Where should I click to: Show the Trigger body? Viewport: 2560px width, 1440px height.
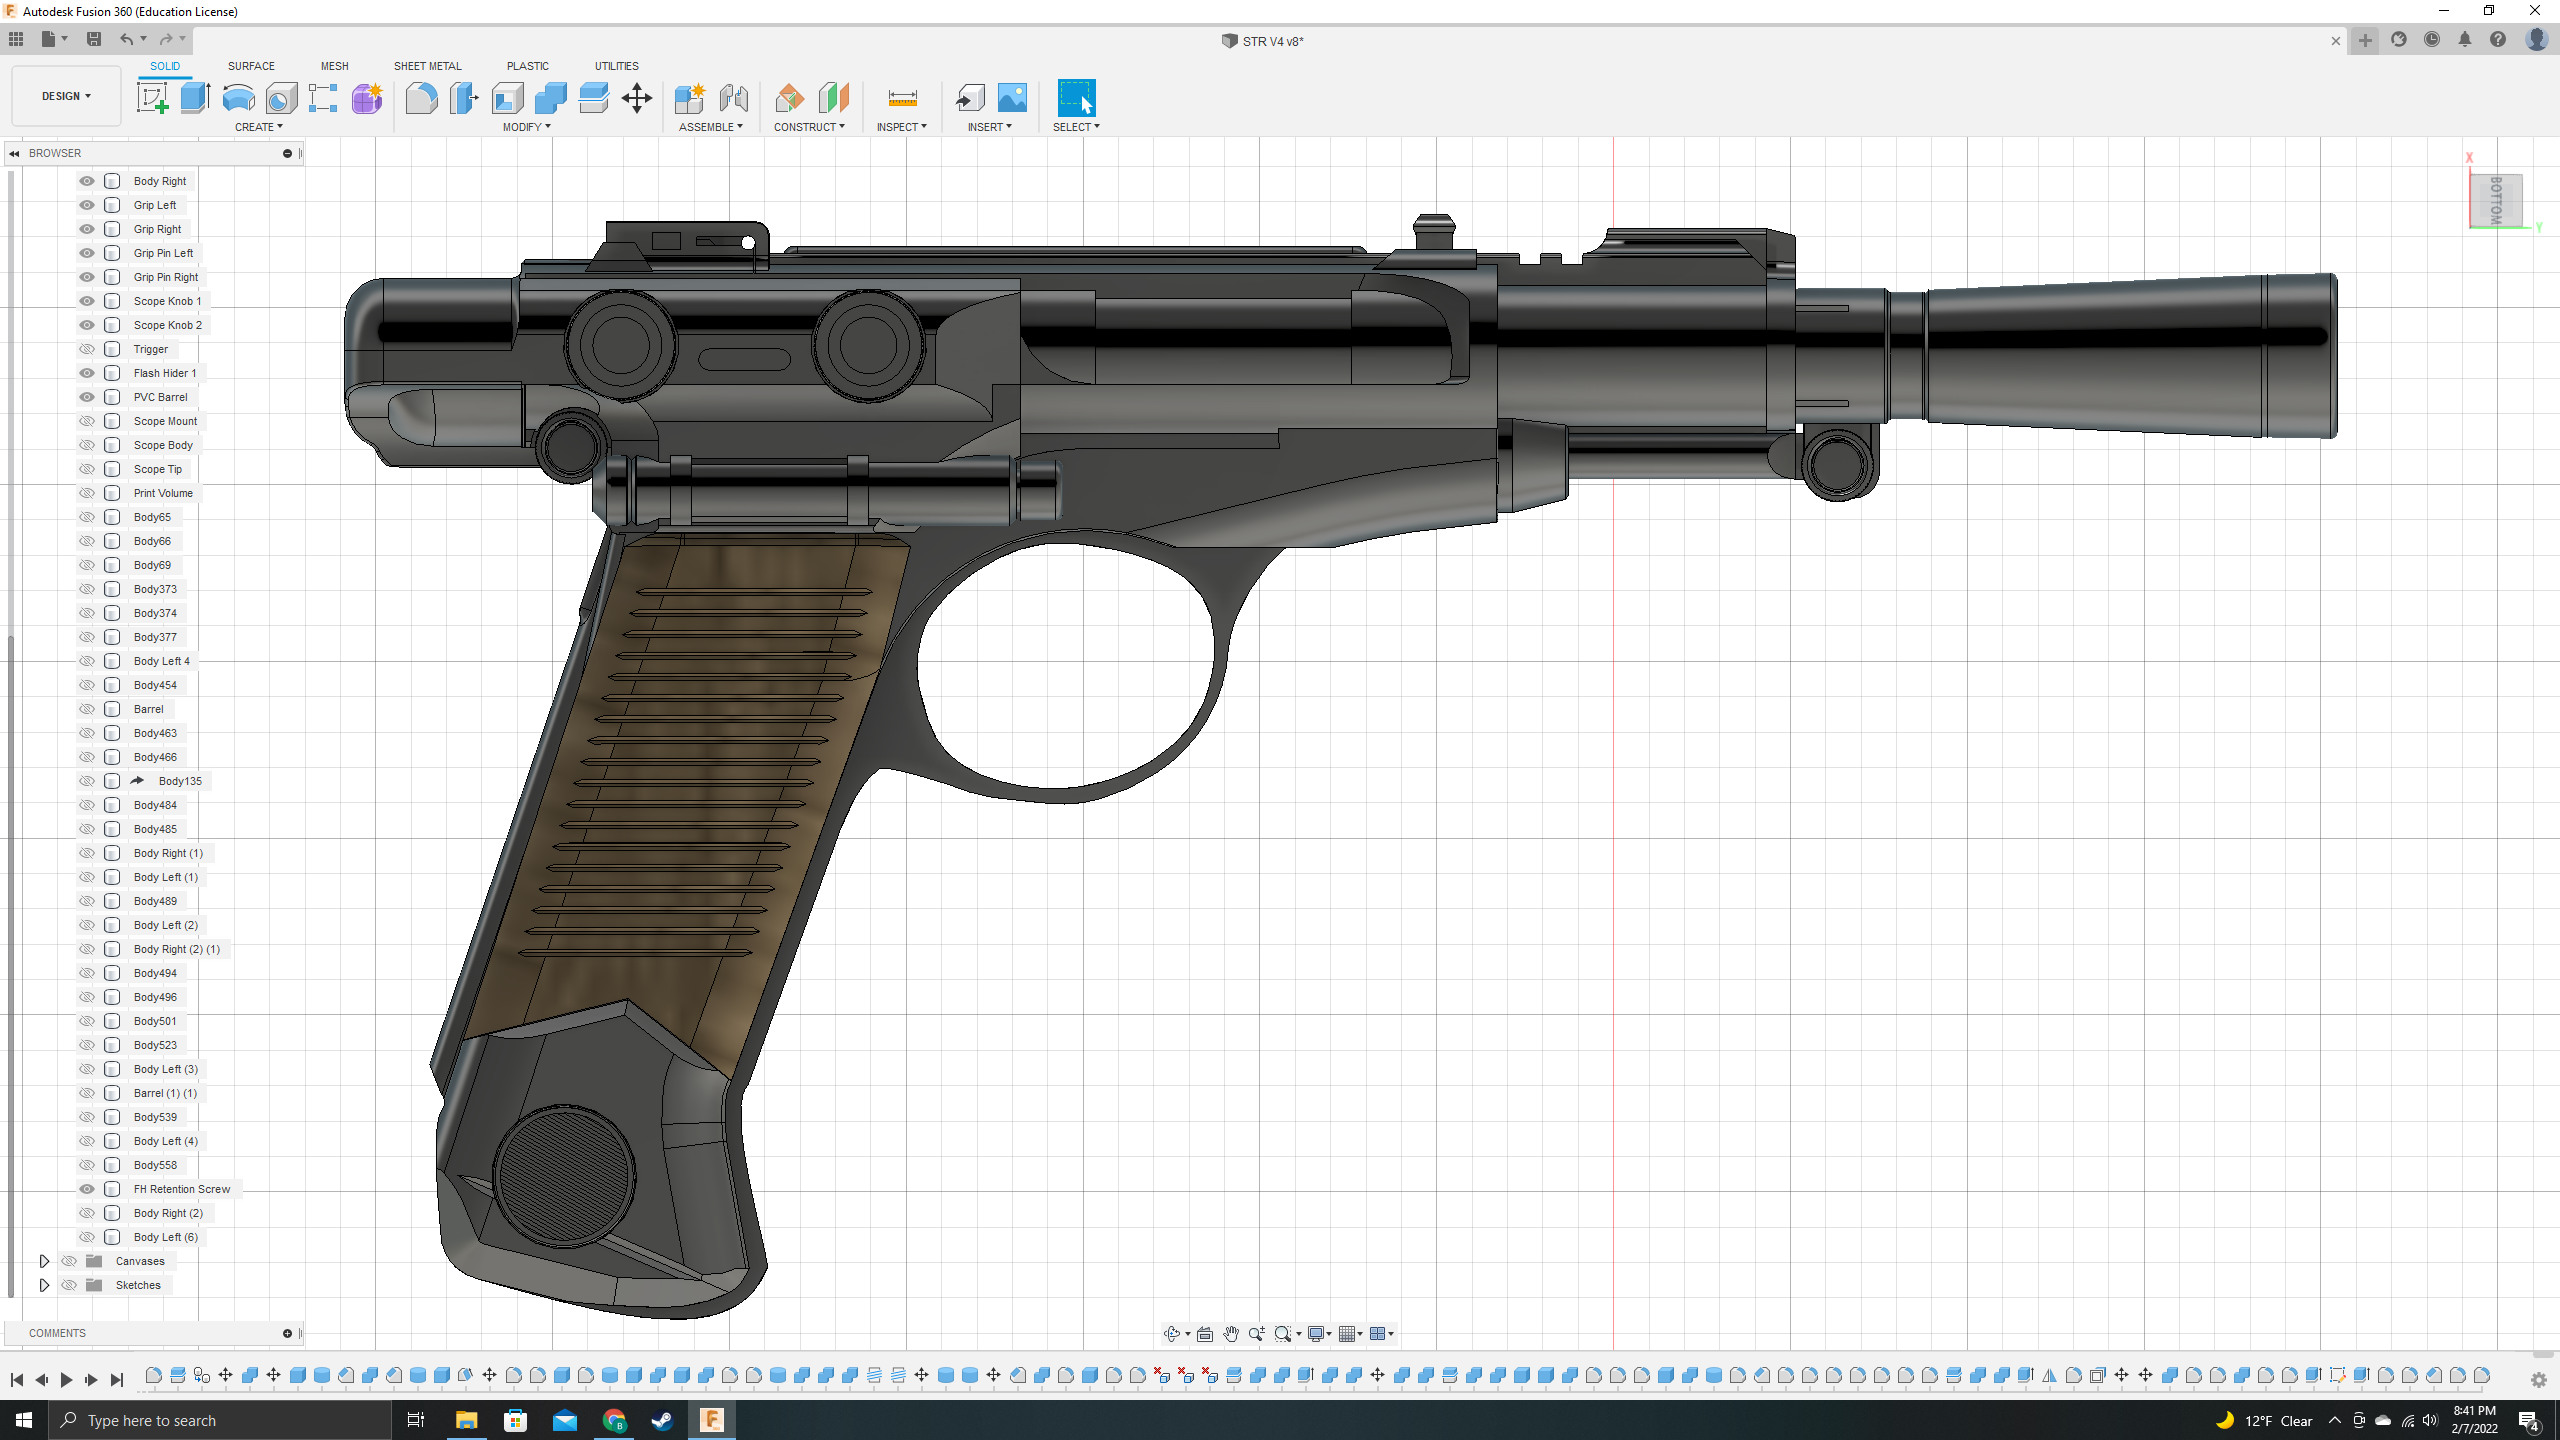coord(87,349)
